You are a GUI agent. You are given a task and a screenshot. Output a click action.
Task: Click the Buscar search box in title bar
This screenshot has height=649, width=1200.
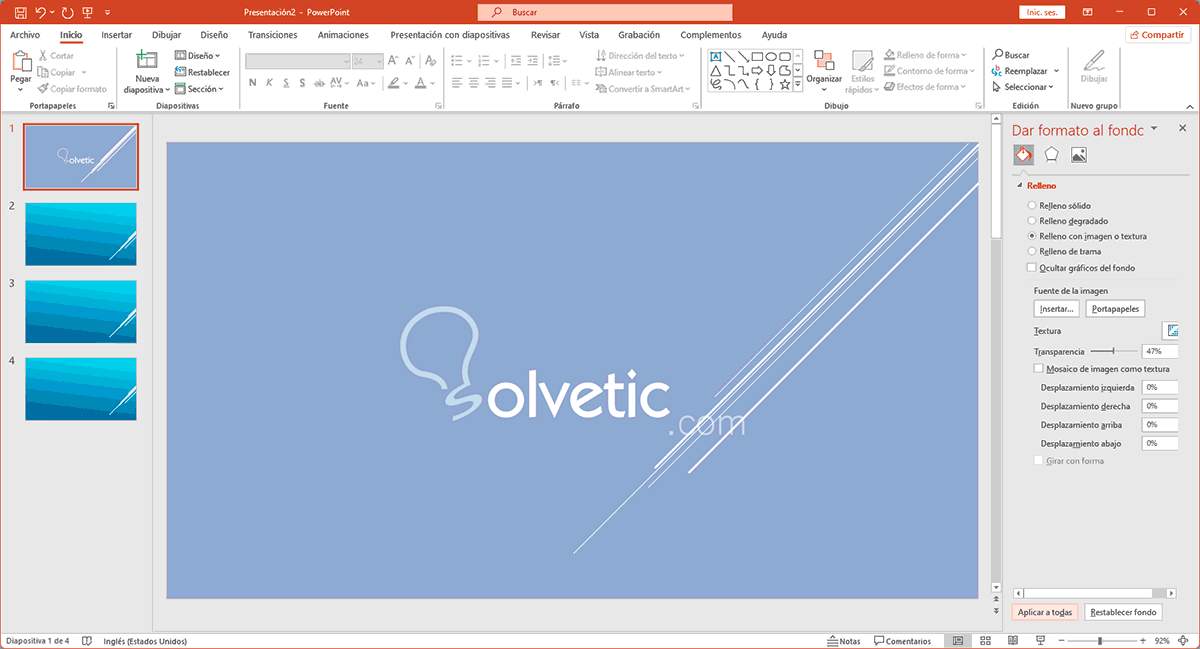click(x=605, y=12)
